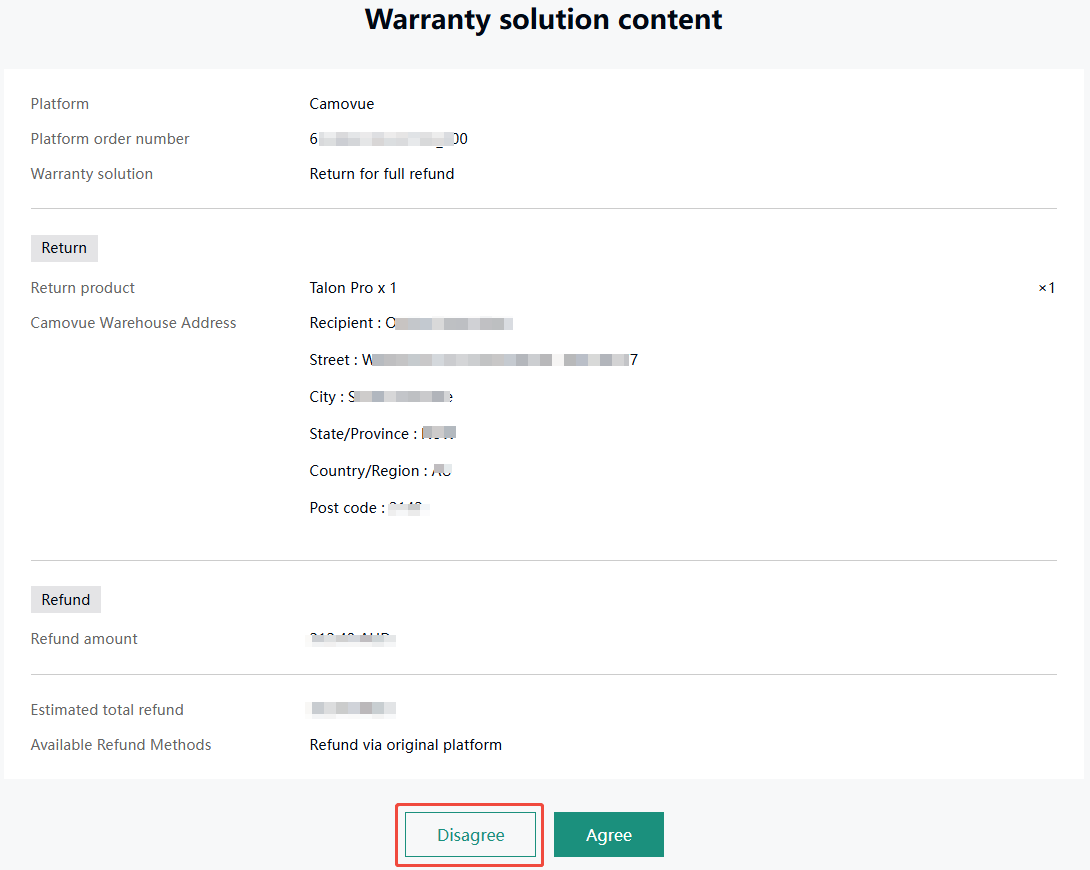
Task: Click the 'Warranty solution content' heading
Action: 544,19
